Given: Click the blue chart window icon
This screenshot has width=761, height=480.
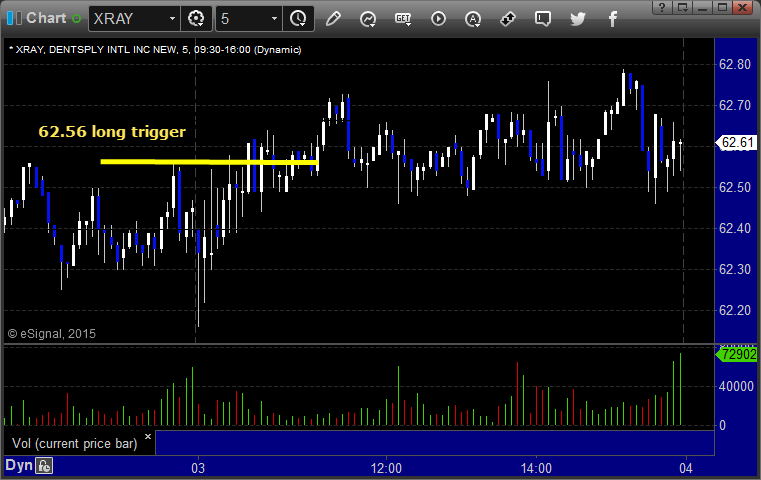Looking at the screenshot, I should coord(14,18).
